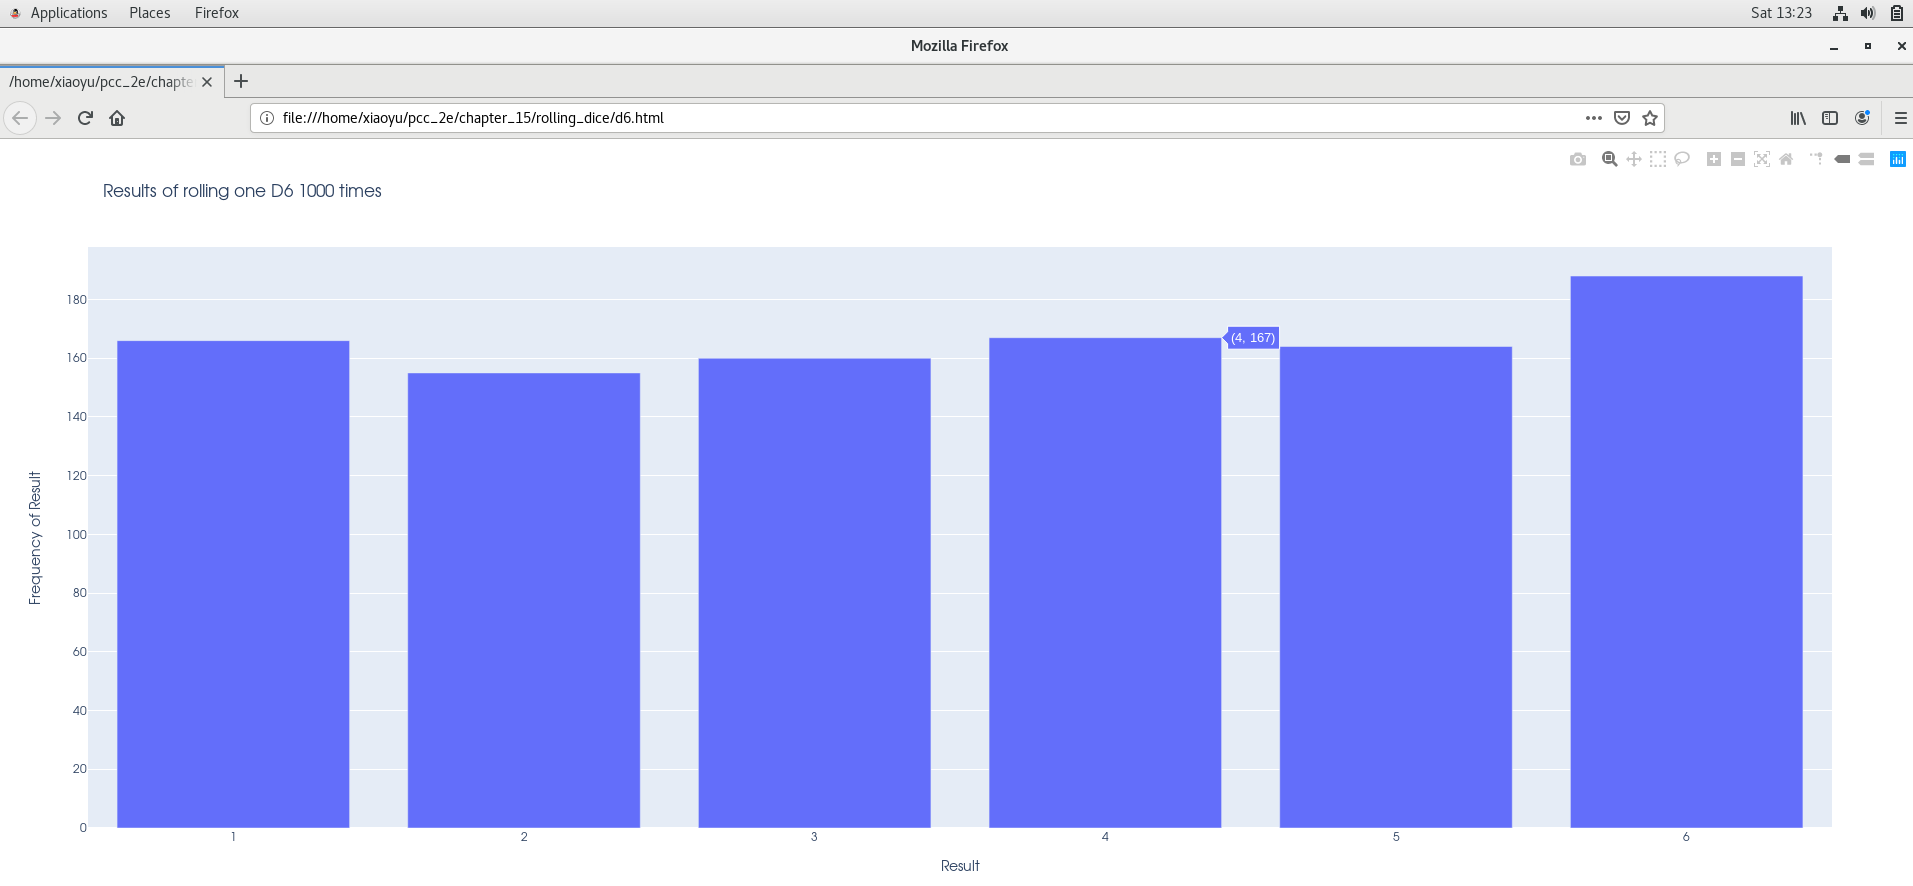This screenshot has height=886, width=1913.
Task: Click bar for result 2
Action: point(524,600)
